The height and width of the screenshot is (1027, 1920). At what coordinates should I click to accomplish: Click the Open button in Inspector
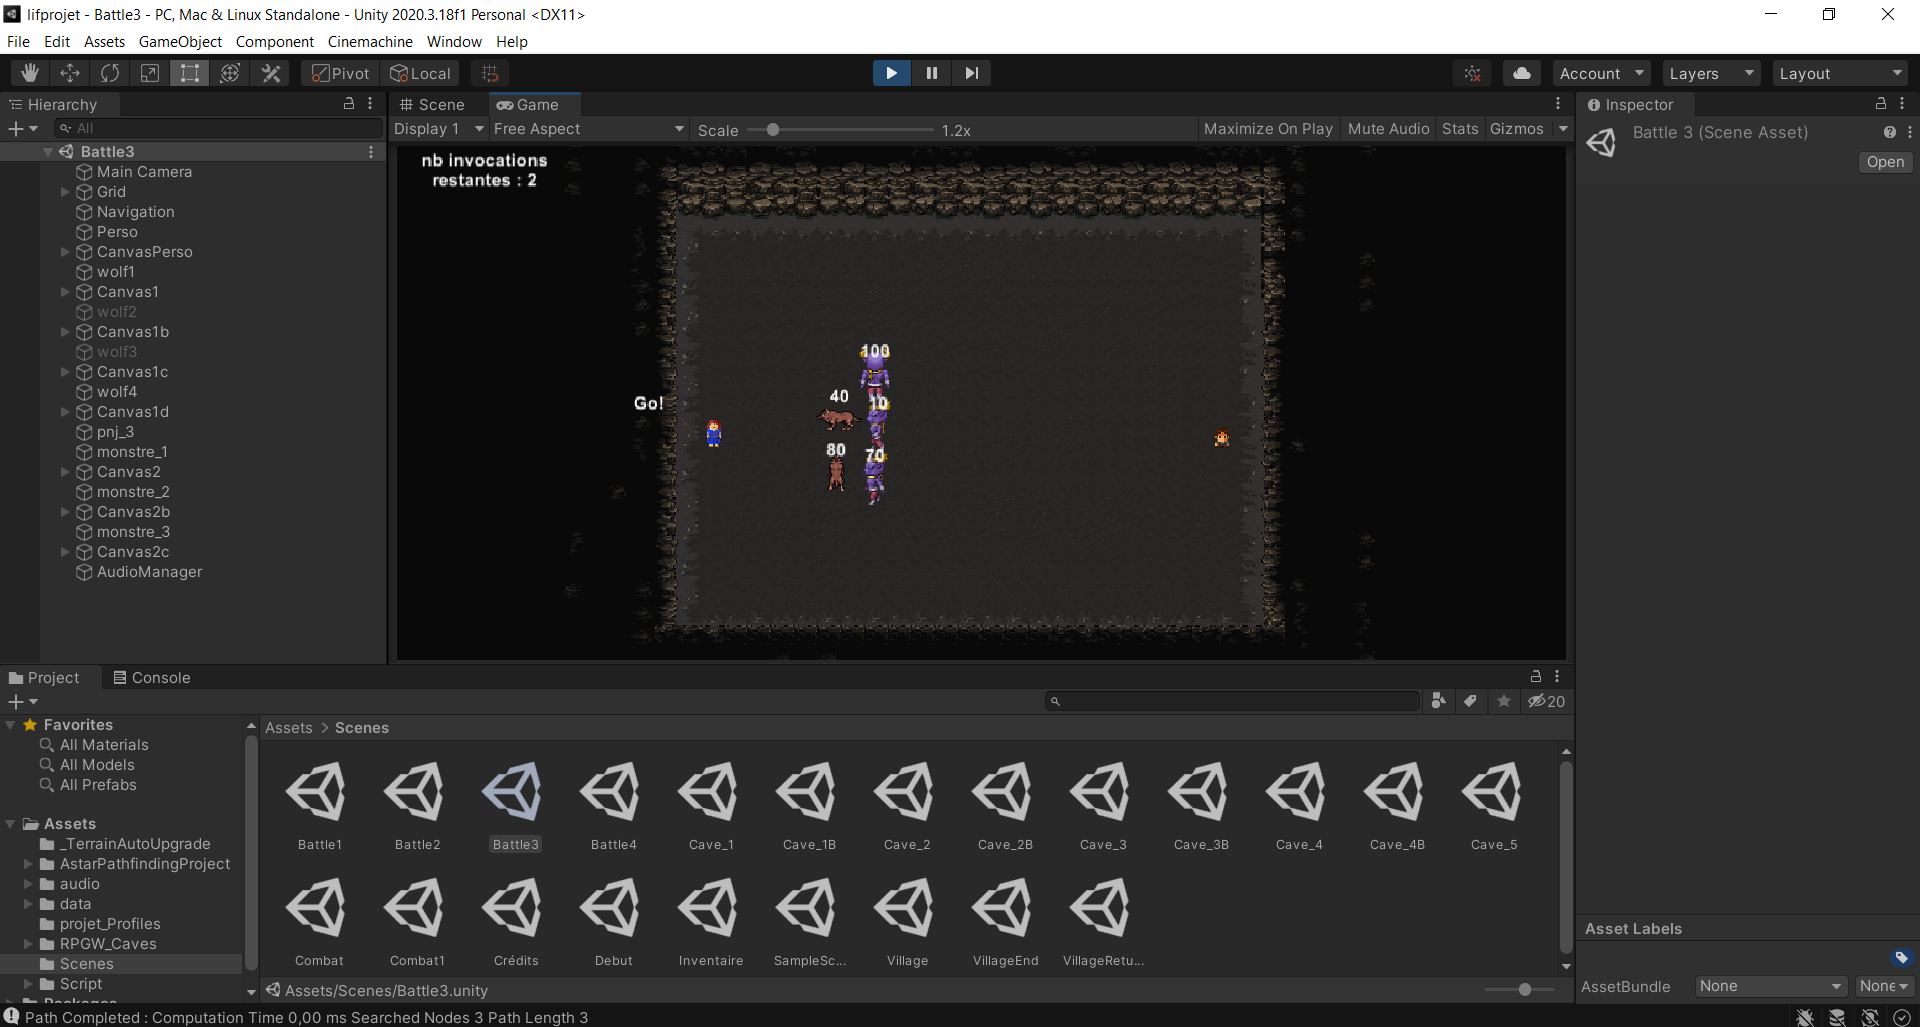pyautogui.click(x=1885, y=162)
